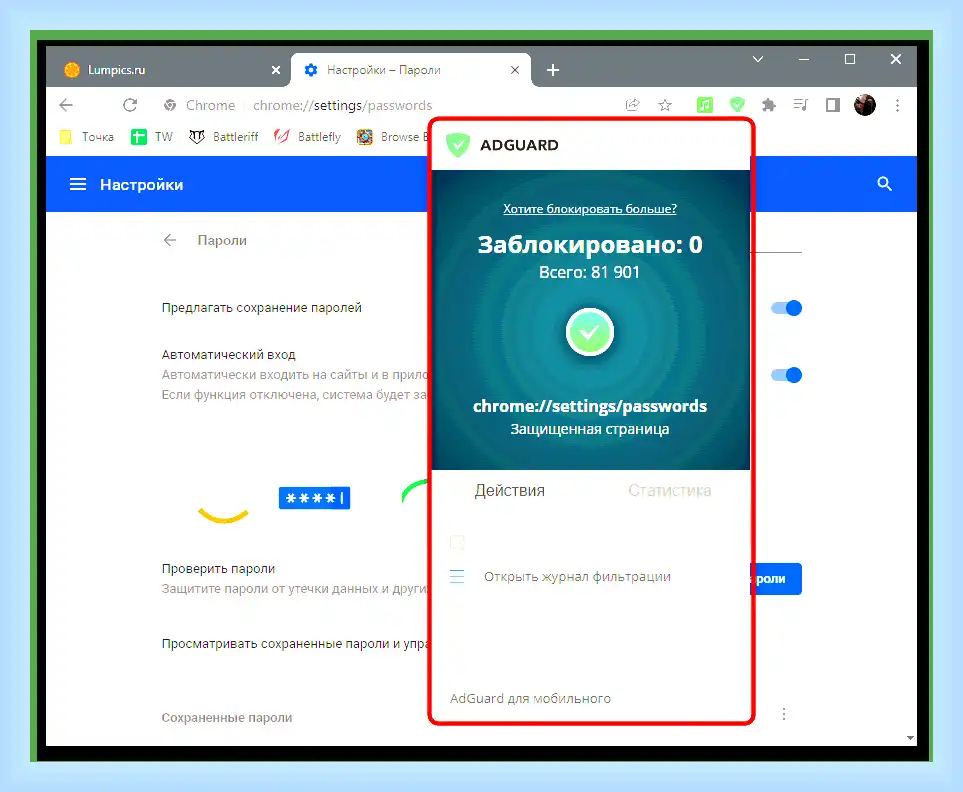Click Защищенная страница text

click(590, 429)
